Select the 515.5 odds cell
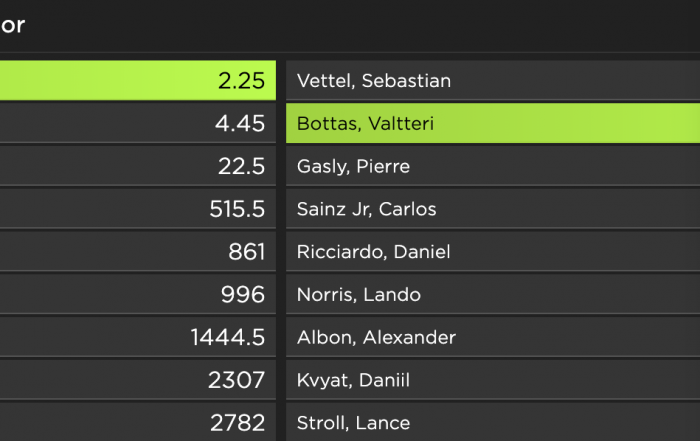The height and width of the screenshot is (441, 700). 138,209
